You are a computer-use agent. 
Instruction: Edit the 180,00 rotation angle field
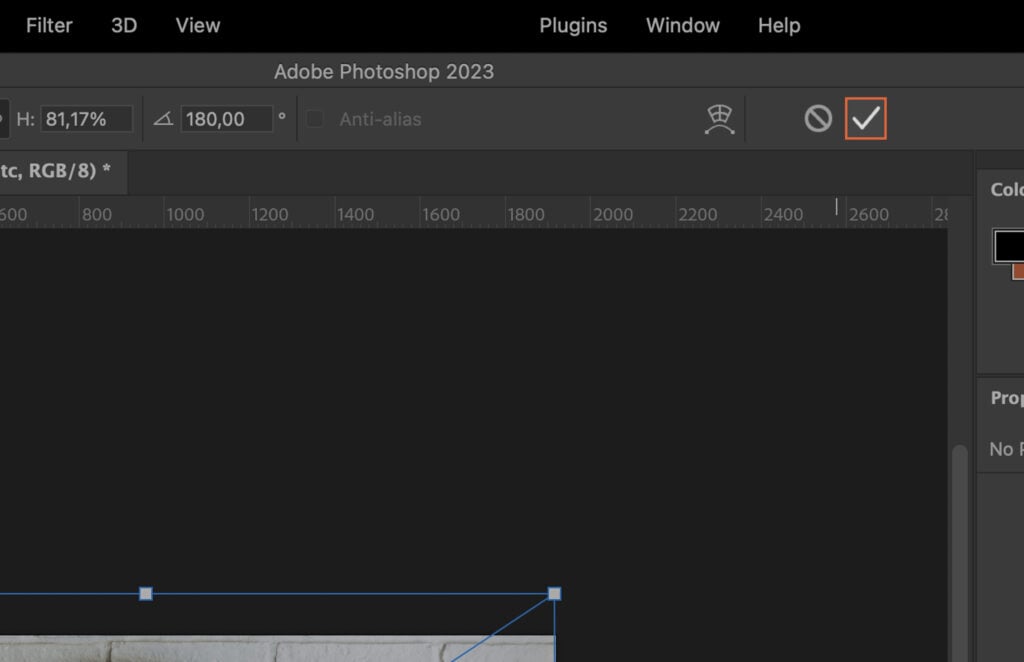tap(227, 118)
